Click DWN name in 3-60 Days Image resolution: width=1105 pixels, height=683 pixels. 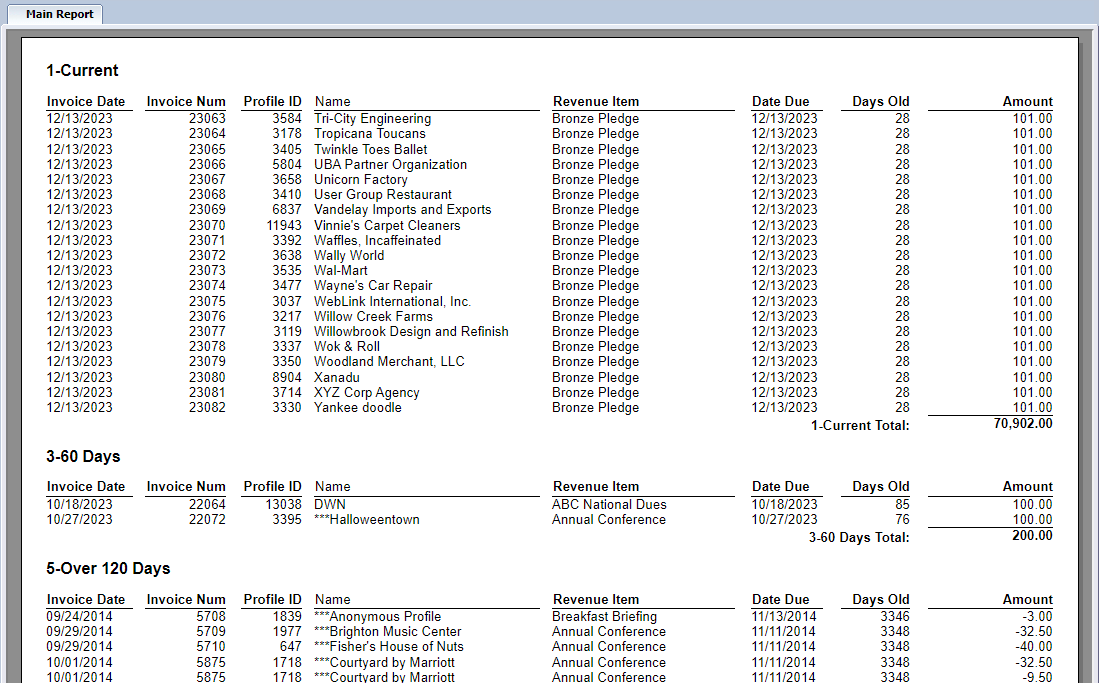tap(330, 505)
